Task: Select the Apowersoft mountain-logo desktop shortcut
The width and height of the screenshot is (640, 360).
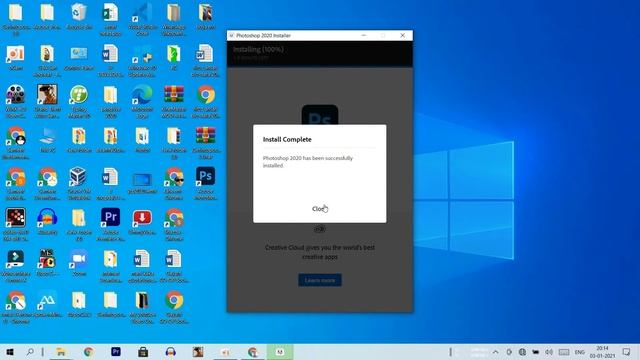Action: pos(47,304)
